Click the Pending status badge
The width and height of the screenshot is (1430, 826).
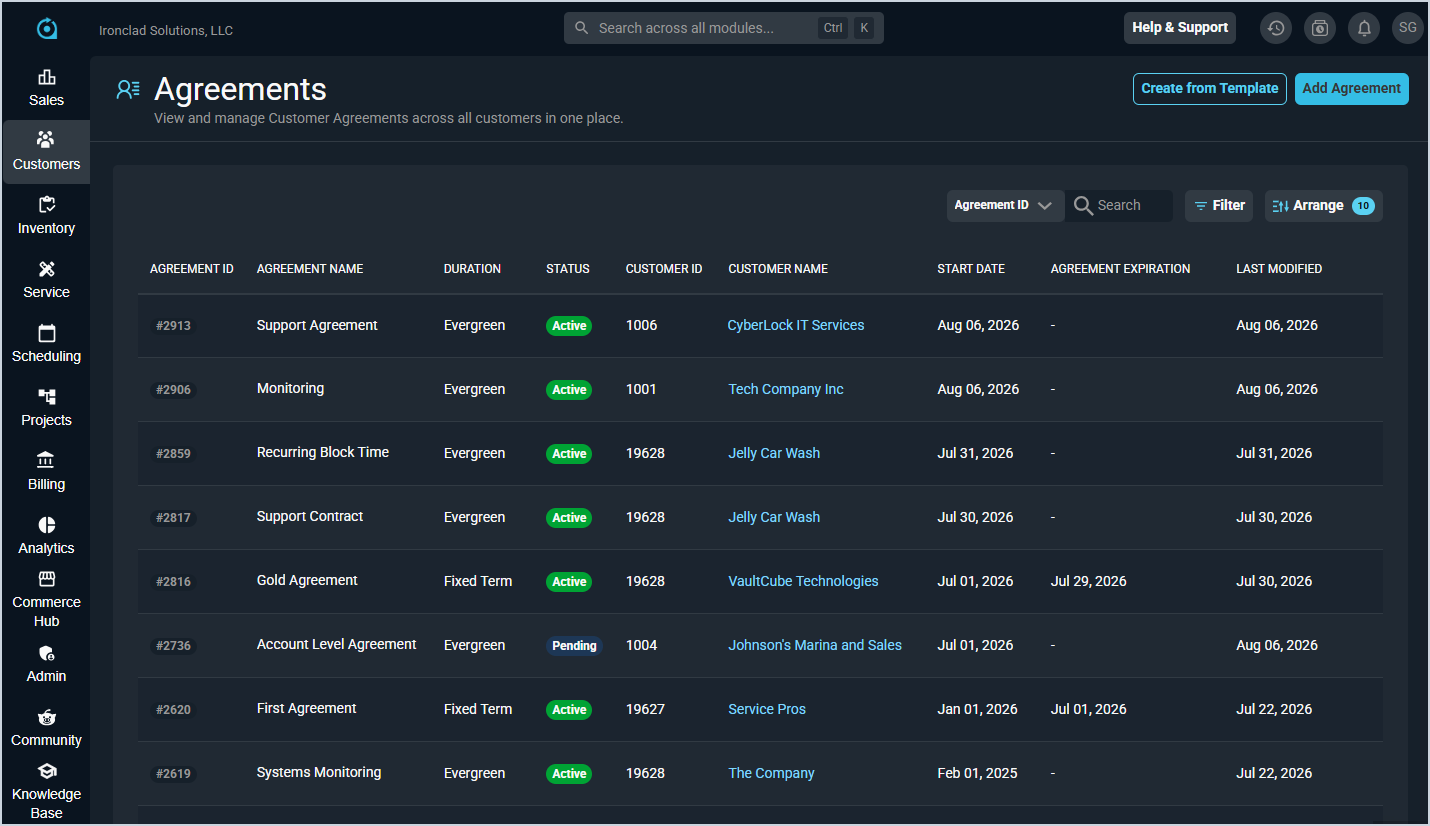[x=574, y=646]
